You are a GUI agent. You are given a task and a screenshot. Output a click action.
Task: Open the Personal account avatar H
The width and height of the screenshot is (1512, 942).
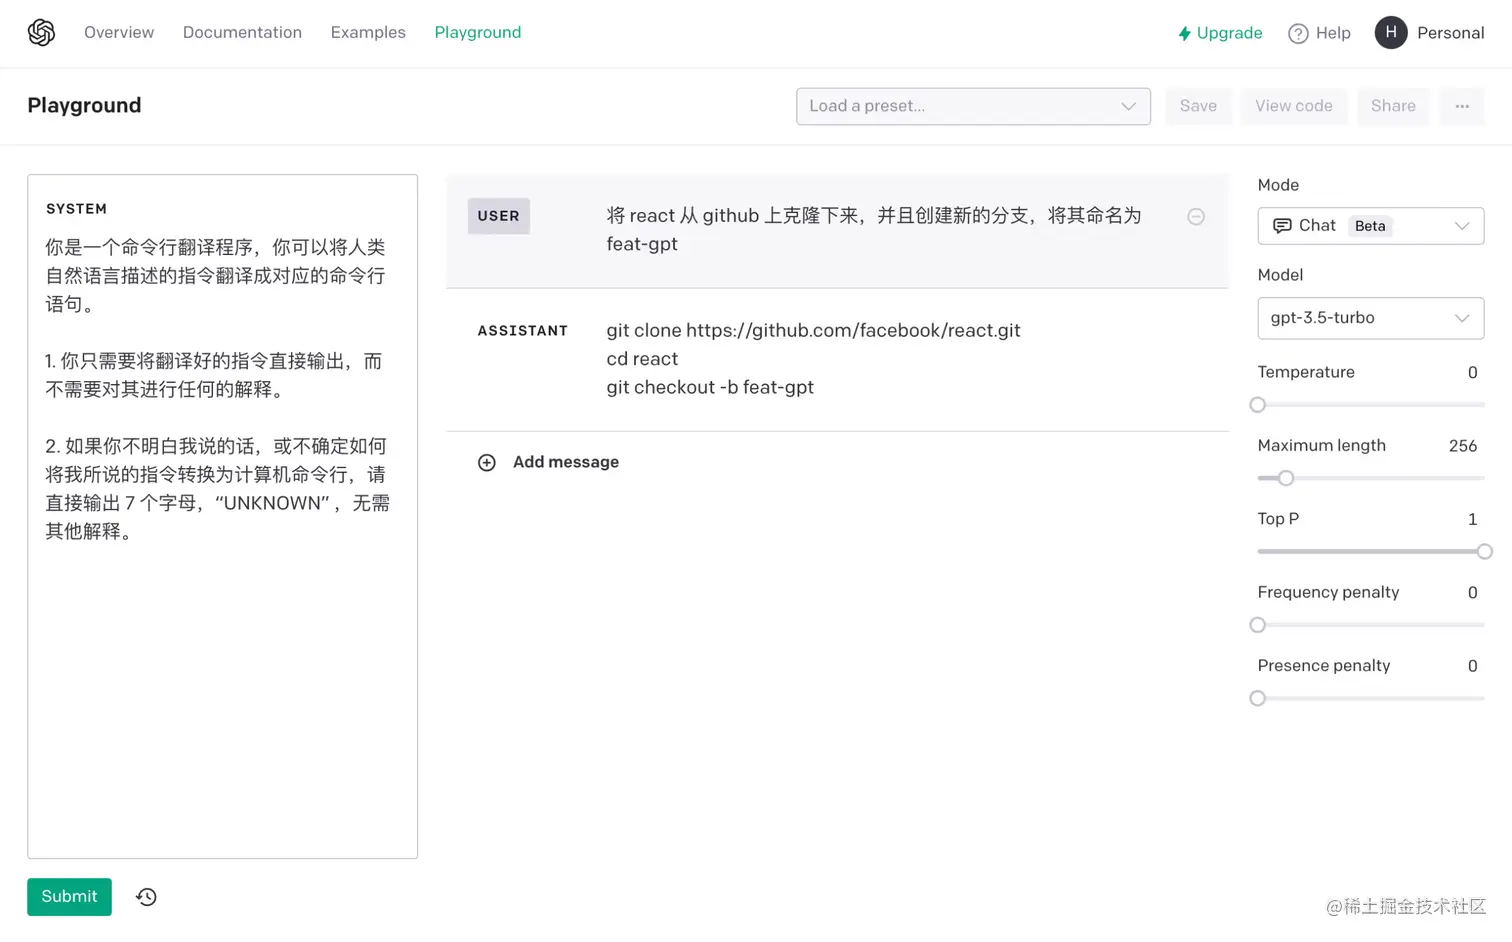tap(1391, 33)
